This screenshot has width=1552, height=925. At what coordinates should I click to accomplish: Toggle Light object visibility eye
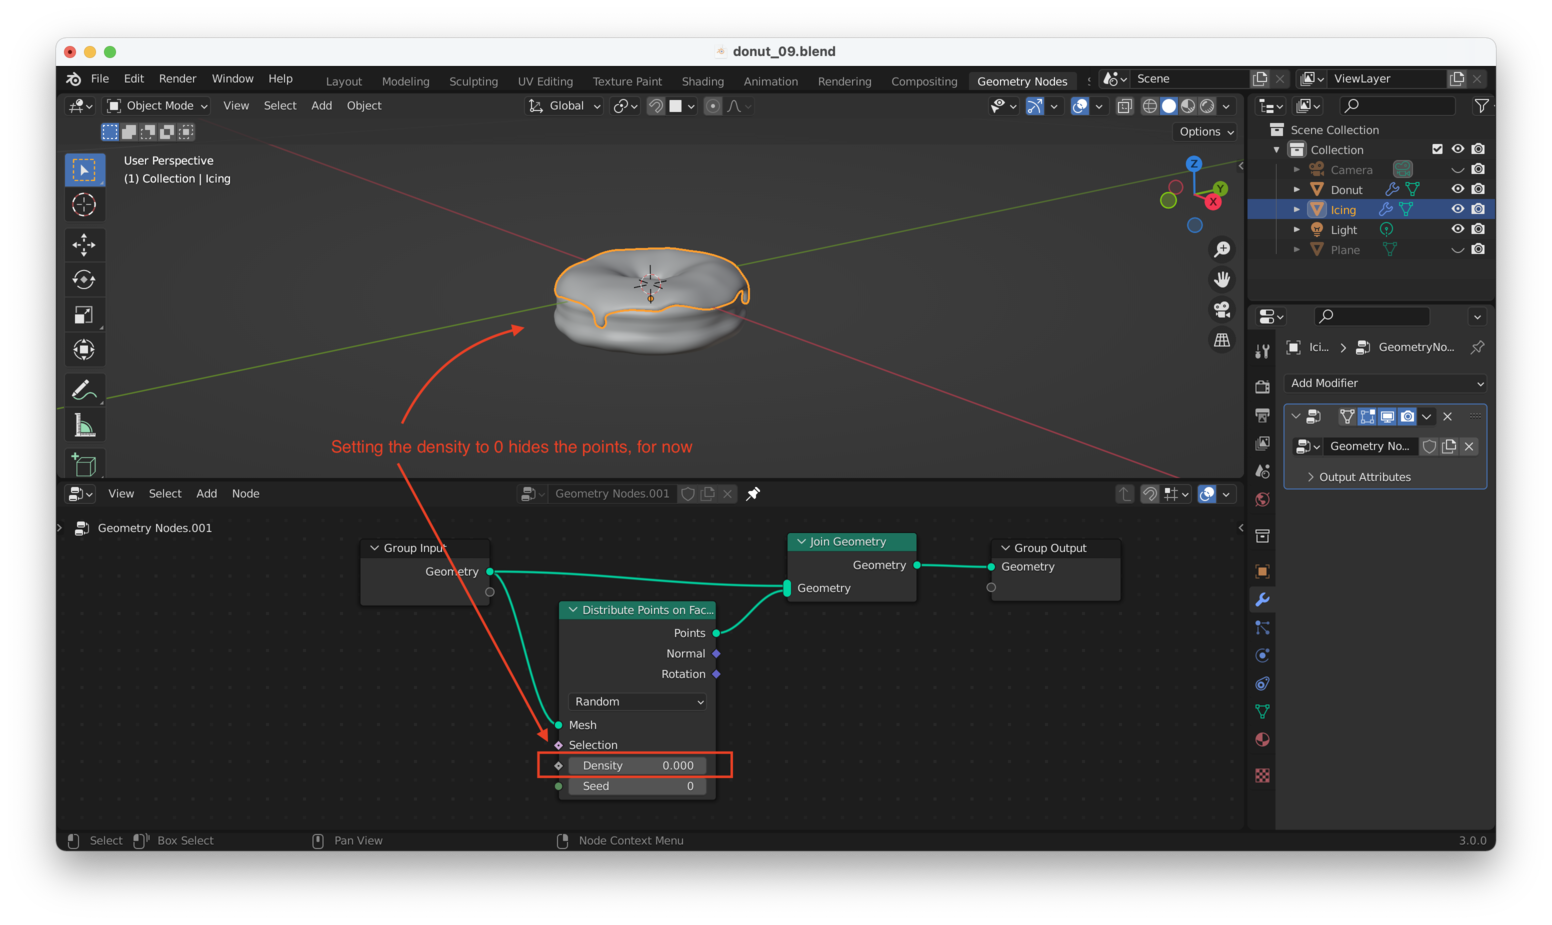[x=1457, y=229]
